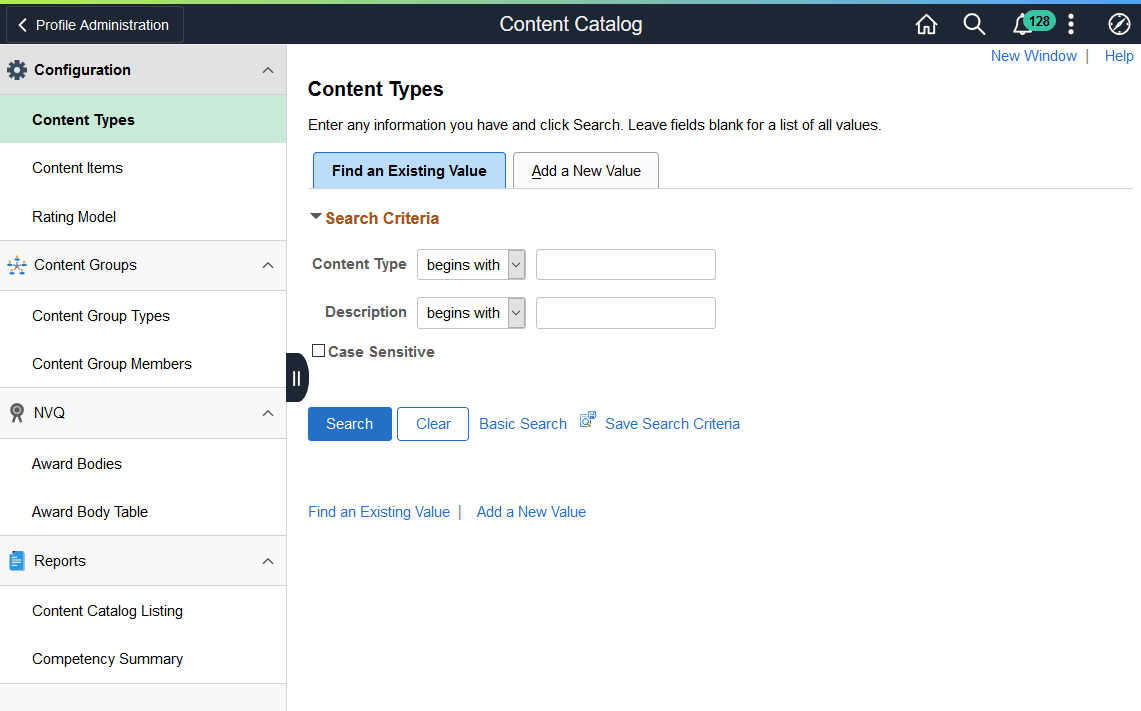Click the Reports notebook icon in sidebar
This screenshot has height=711, width=1141.
(x=16, y=560)
